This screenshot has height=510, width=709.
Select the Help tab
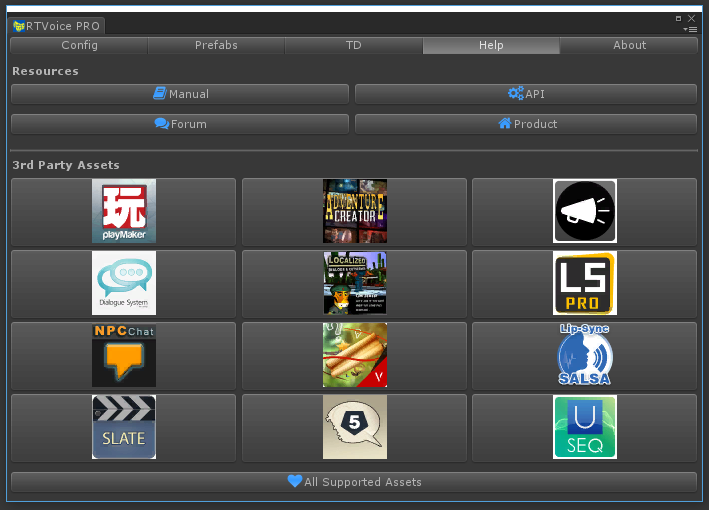click(491, 45)
